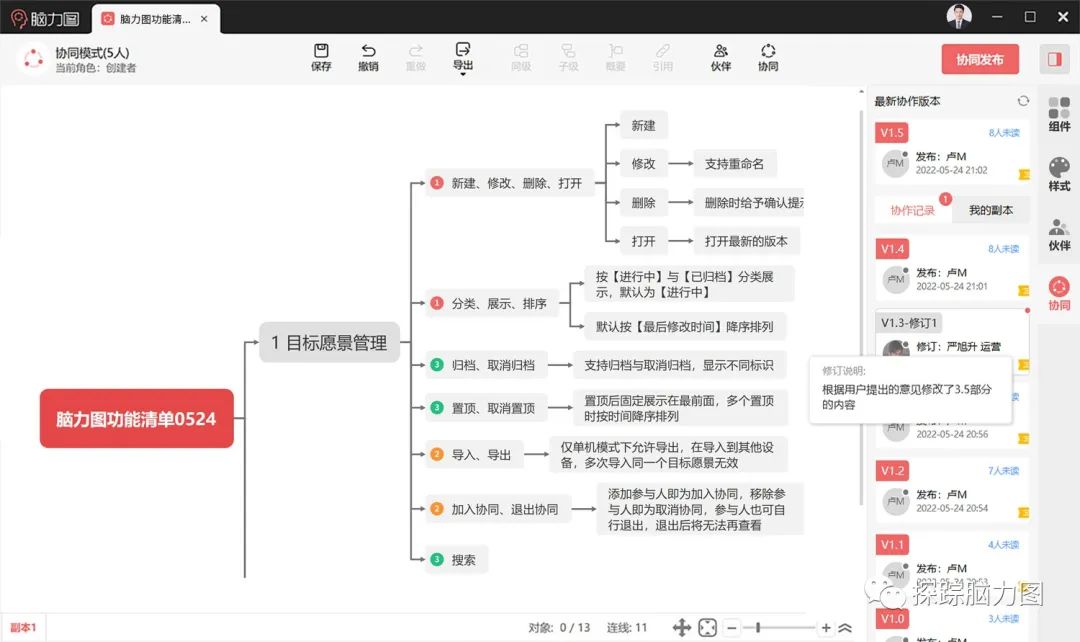
Task: Switch to the 我的副本 tab
Action: (x=990, y=209)
